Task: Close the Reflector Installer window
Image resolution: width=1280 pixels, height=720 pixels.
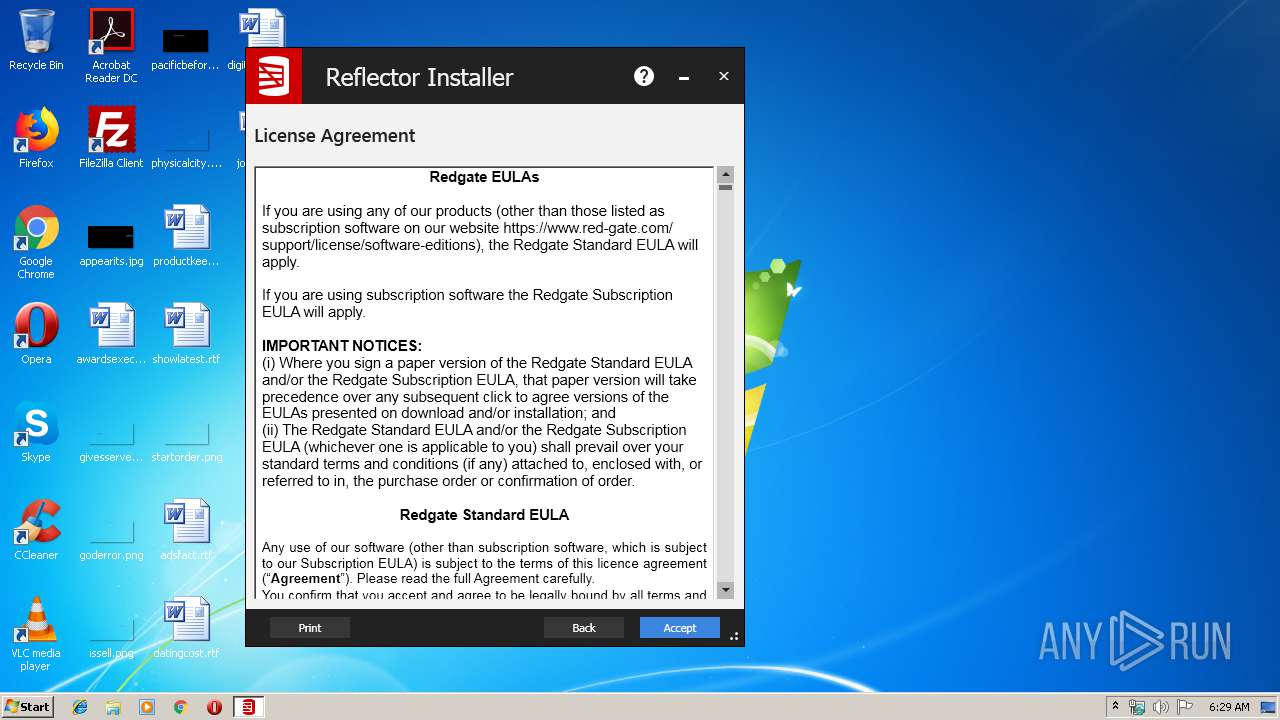Action: click(724, 76)
